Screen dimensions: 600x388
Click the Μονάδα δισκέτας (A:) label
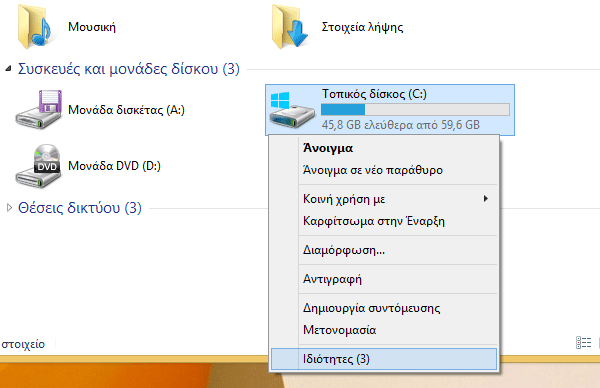(x=126, y=110)
